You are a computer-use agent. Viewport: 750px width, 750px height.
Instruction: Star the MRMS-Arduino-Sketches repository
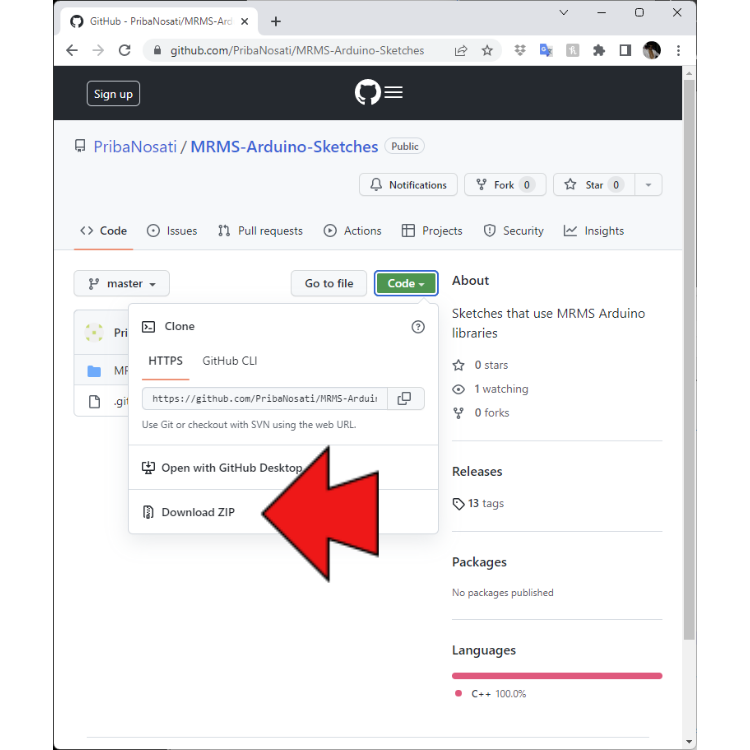pos(593,185)
